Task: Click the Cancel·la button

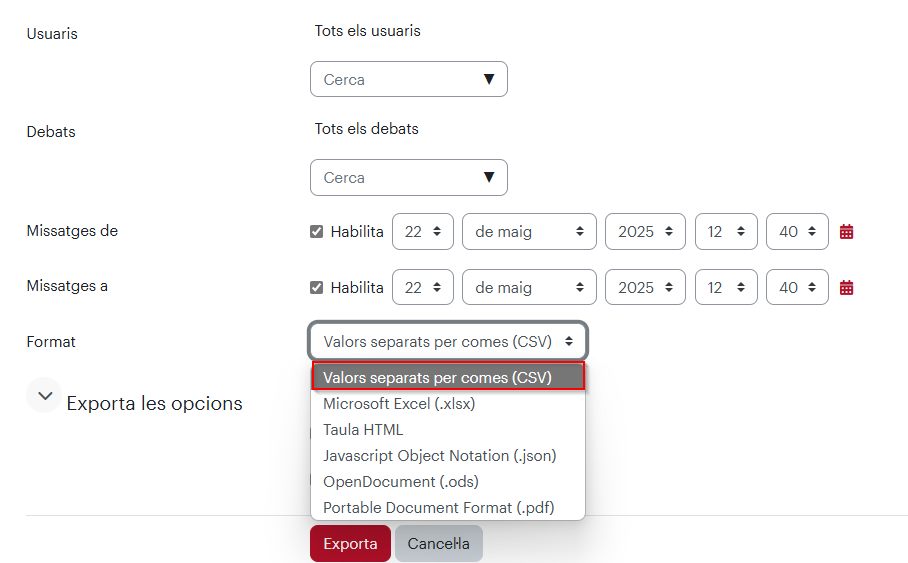Action: tap(439, 543)
